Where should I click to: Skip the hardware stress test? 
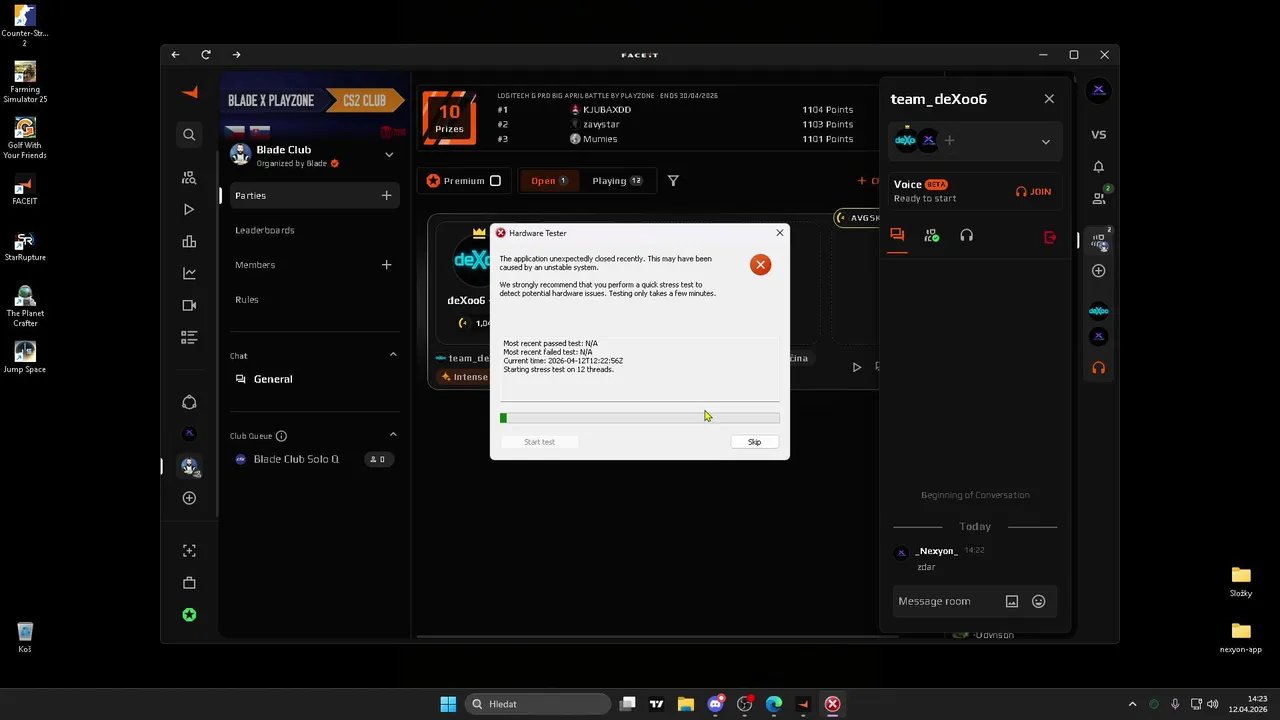tap(754, 442)
